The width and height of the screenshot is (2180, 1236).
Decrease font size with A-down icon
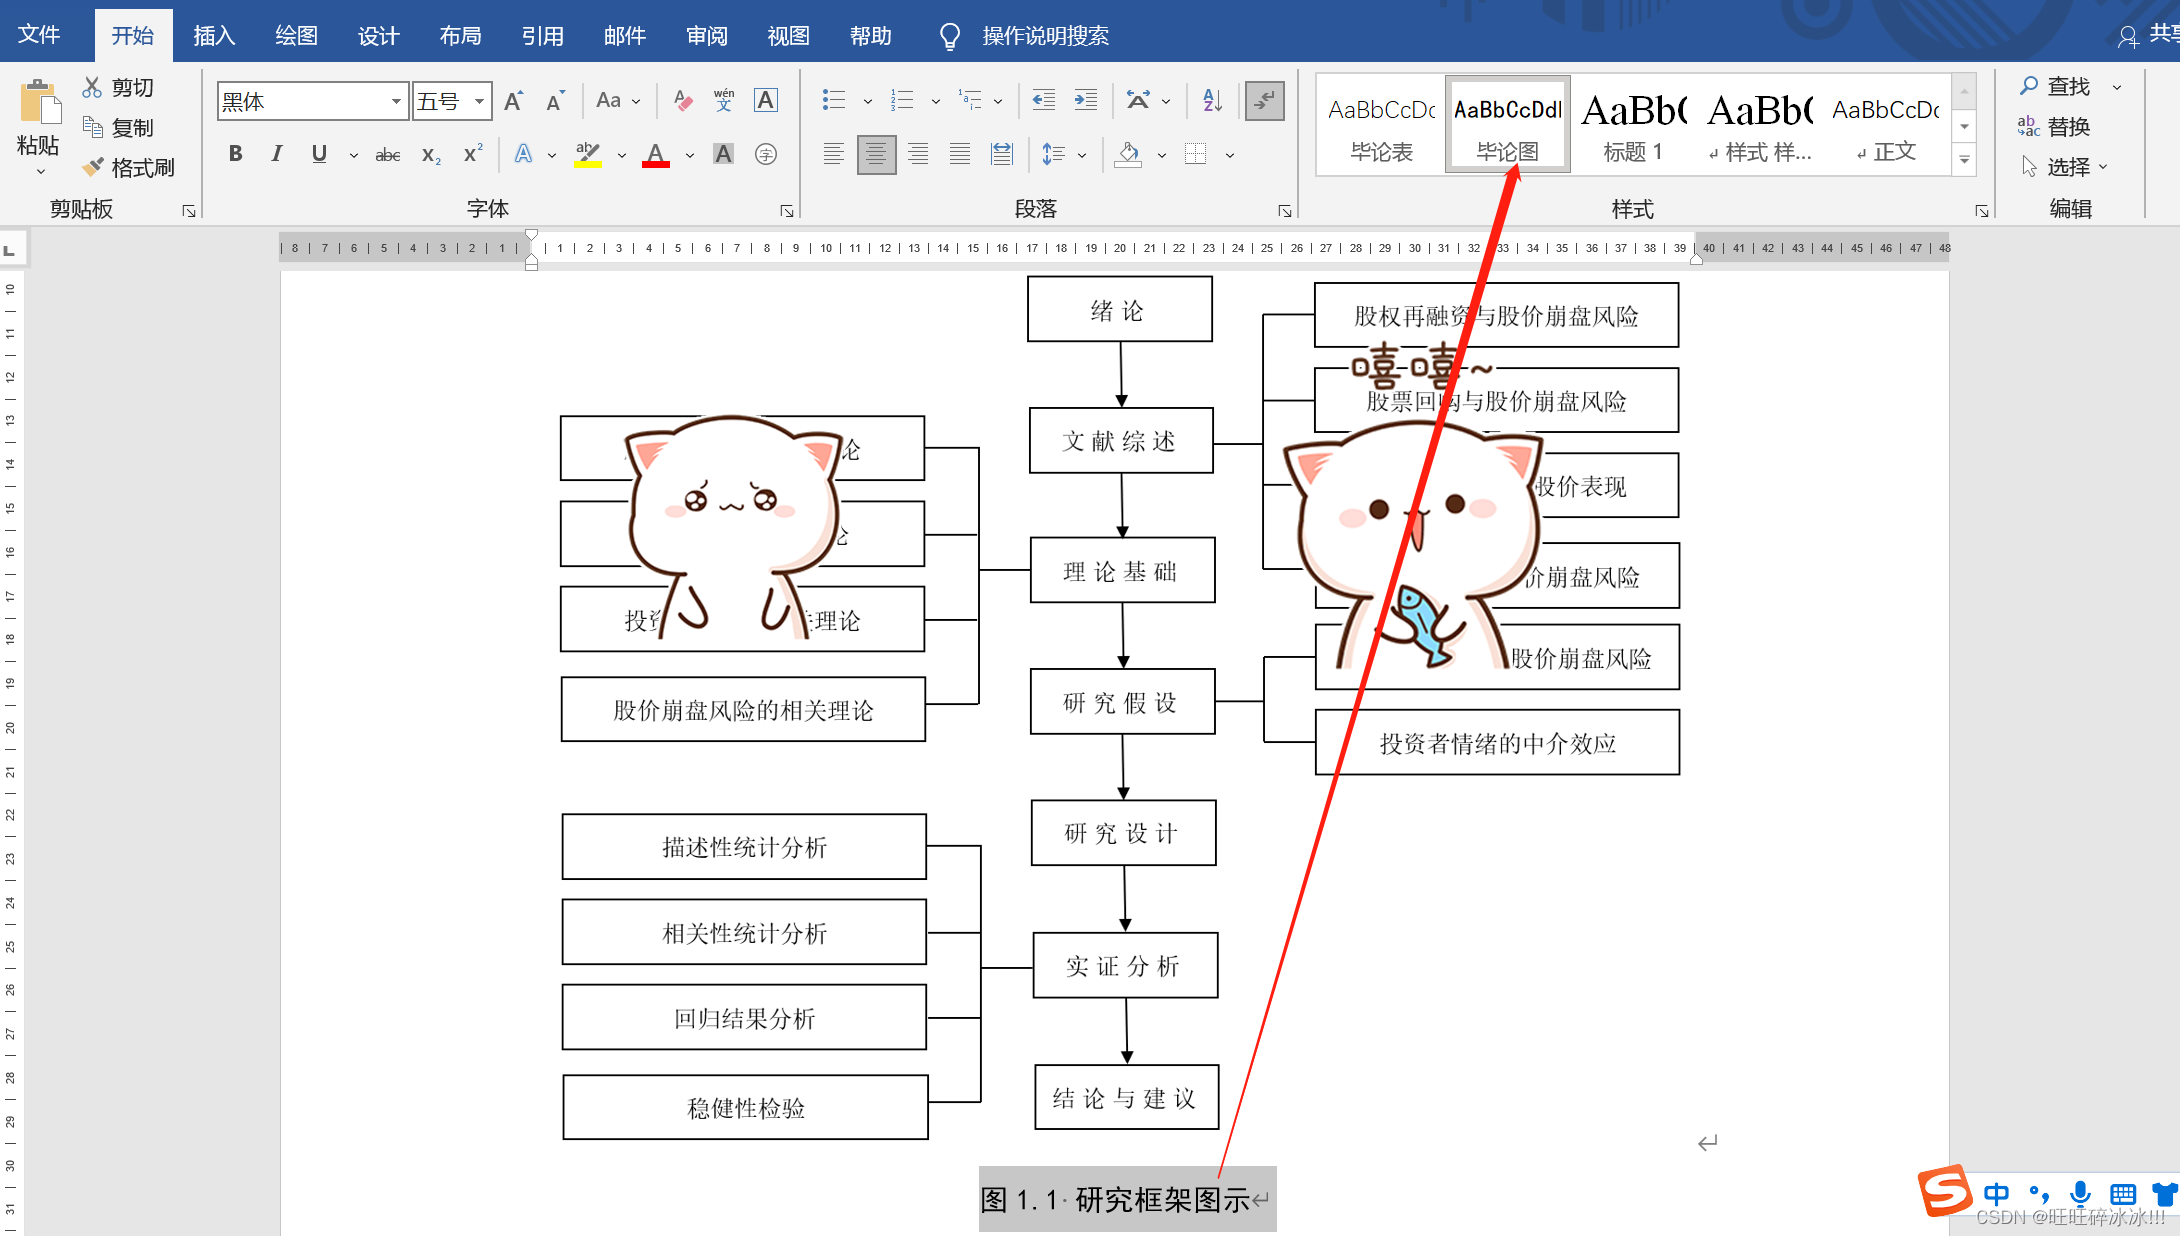pyautogui.click(x=555, y=100)
